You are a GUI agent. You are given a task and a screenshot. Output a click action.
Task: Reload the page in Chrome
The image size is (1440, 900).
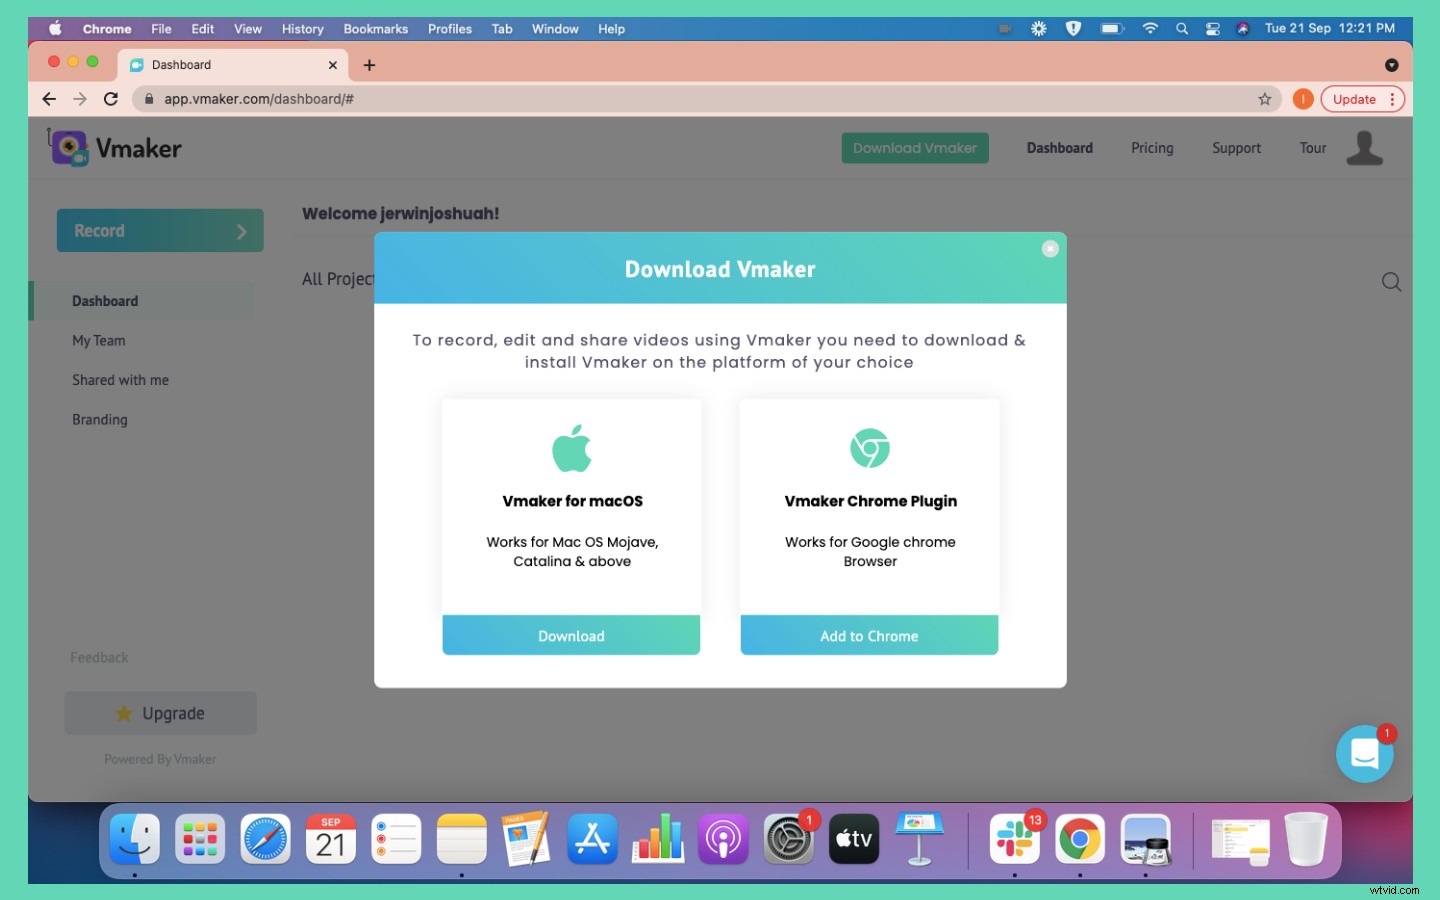point(111,99)
